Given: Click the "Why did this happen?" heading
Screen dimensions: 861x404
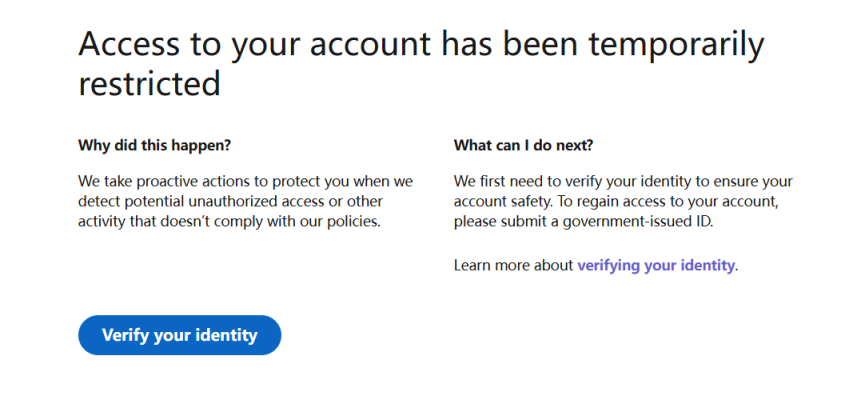Looking at the screenshot, I should (155, 145).
